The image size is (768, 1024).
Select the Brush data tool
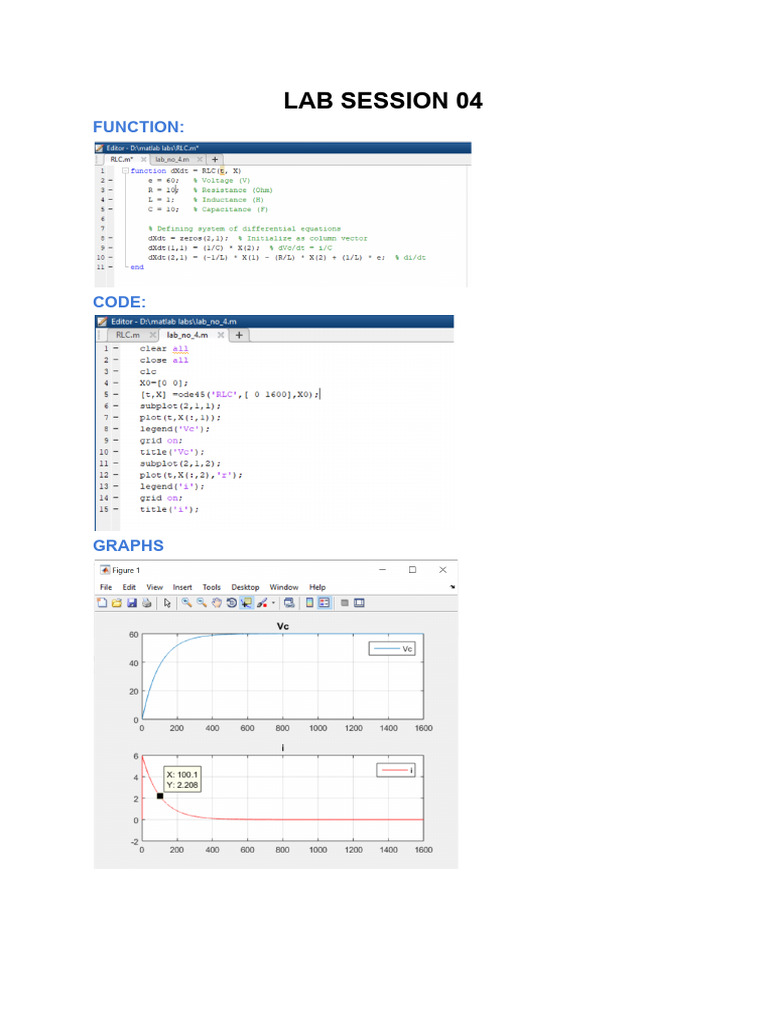(x=263, y=603)
